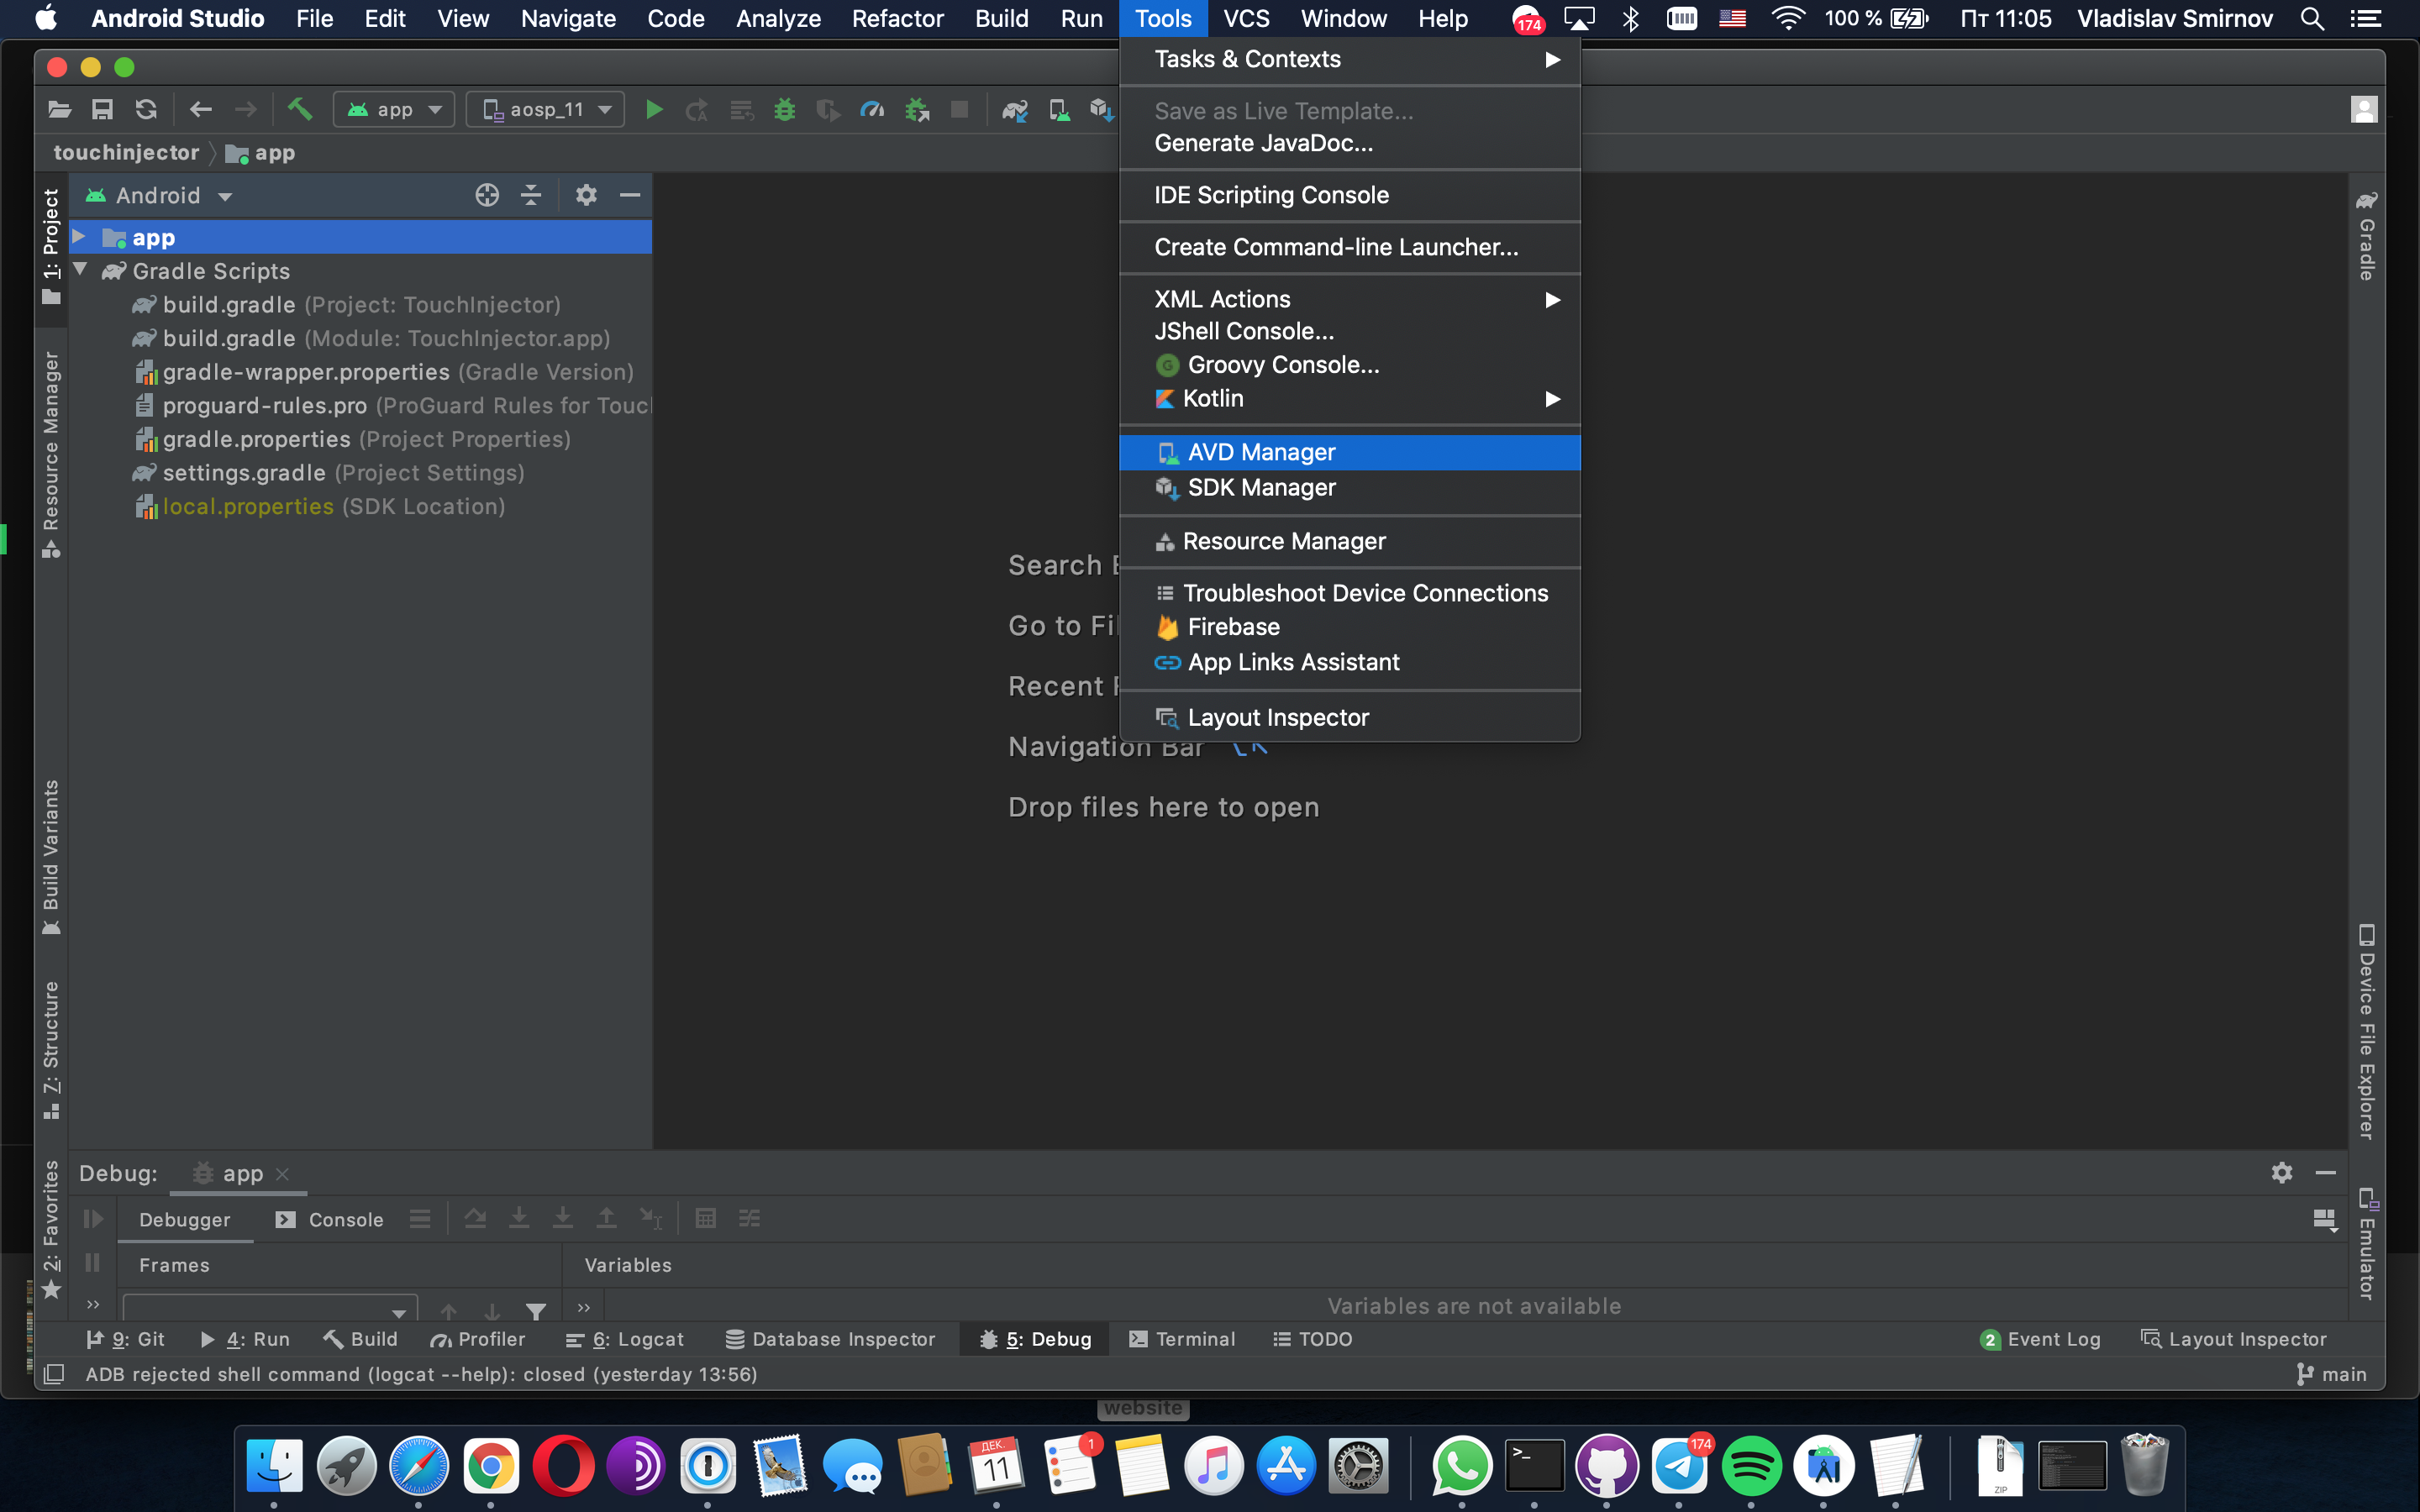Switch to the Debugger tab

[x=185, y=1219]
